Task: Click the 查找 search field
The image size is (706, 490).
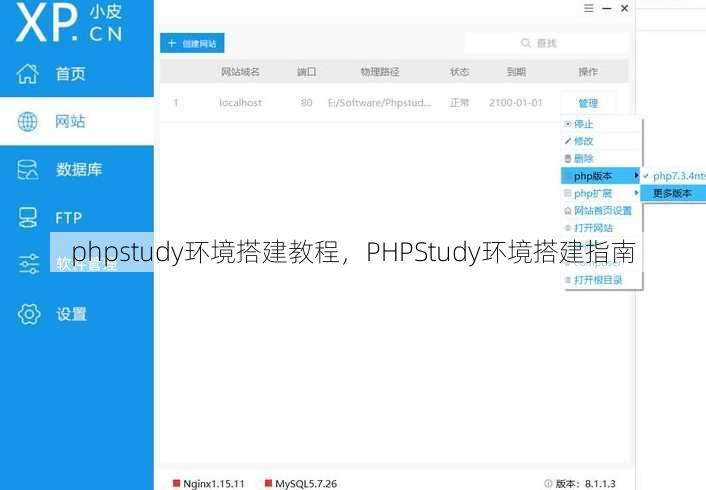Action: click(x=546, y=43)
